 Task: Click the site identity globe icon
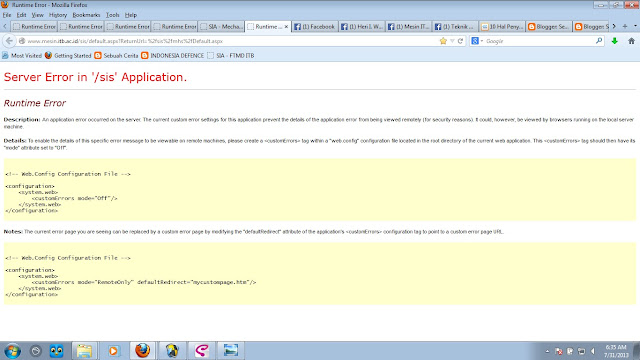22,41
